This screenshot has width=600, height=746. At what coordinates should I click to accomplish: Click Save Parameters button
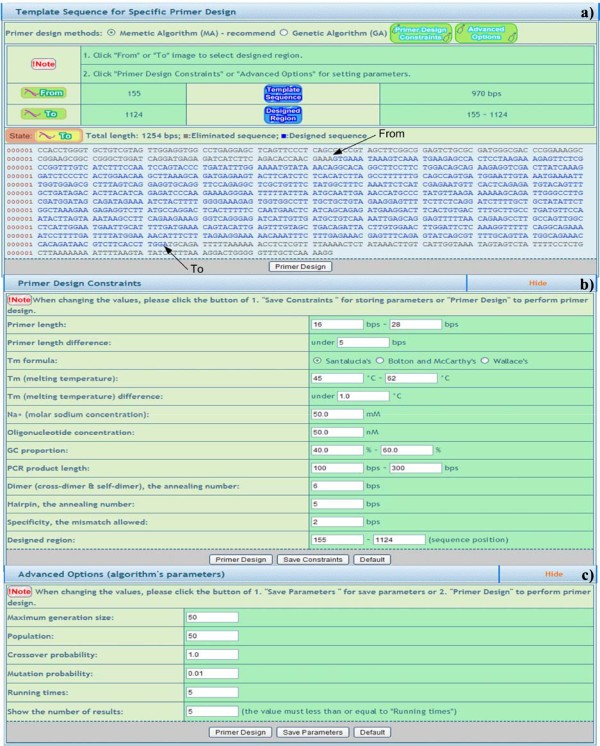(313, 732)
